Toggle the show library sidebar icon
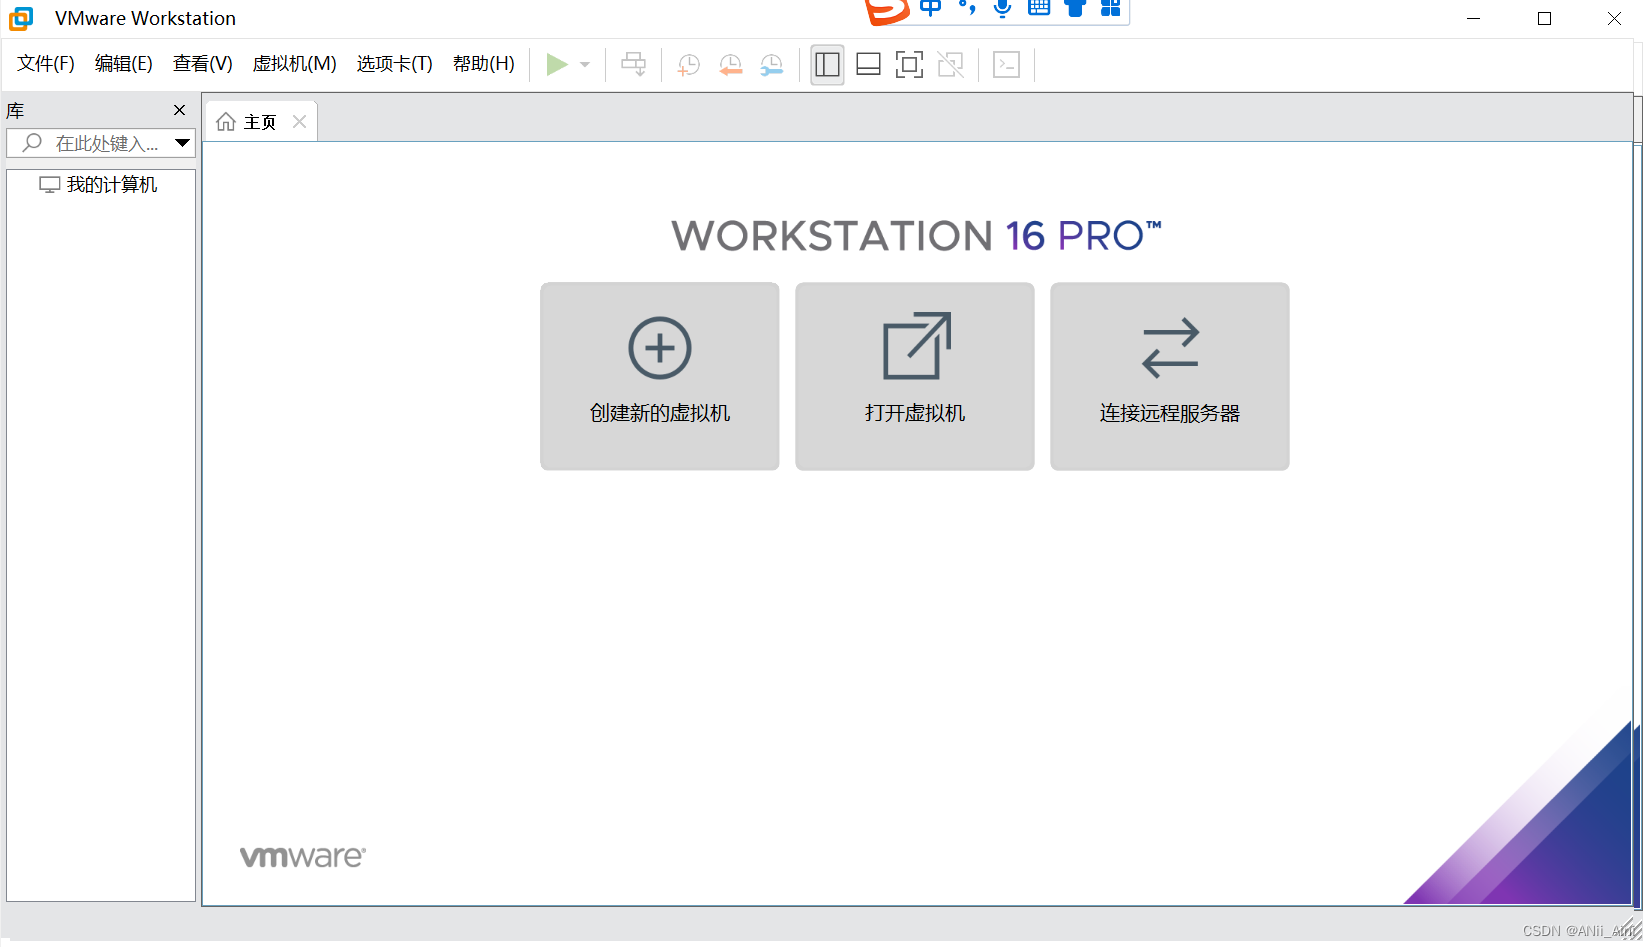The width and height of the screenshot is (1650, 947). (x=827, y=65)
